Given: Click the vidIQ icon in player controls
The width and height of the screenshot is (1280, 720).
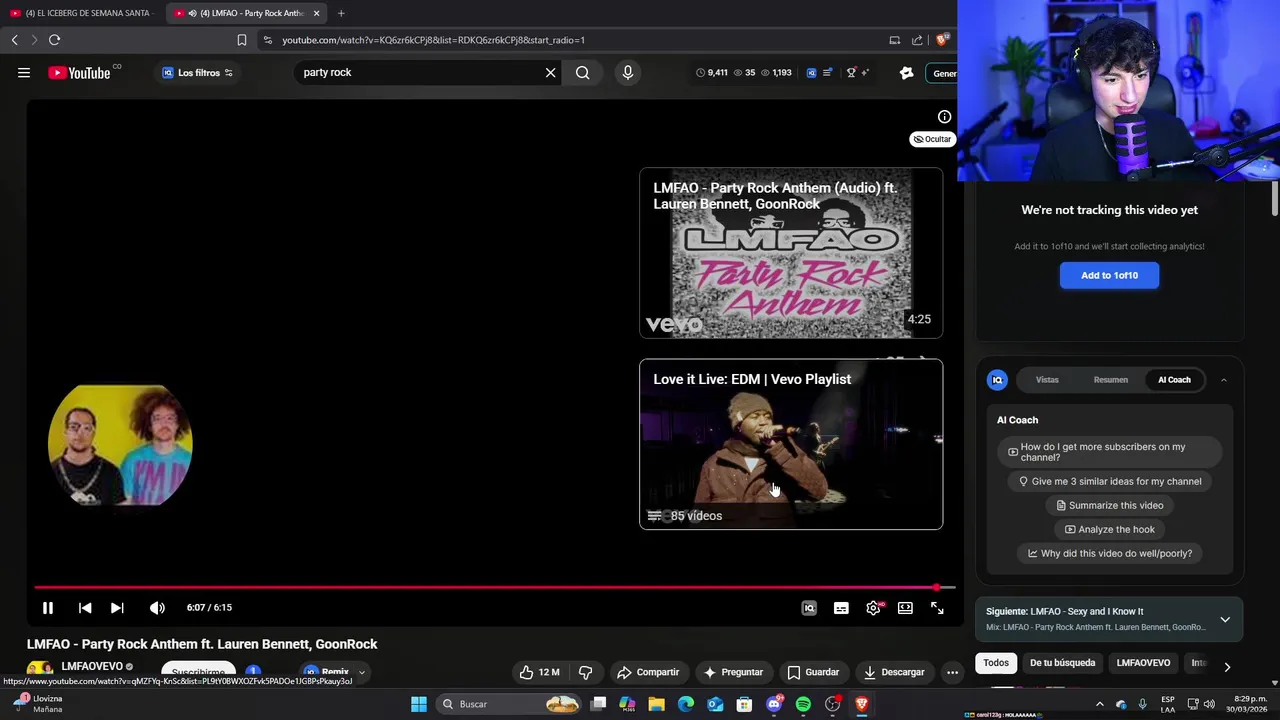Looking at the screenshot, I should tap(809, 607).
